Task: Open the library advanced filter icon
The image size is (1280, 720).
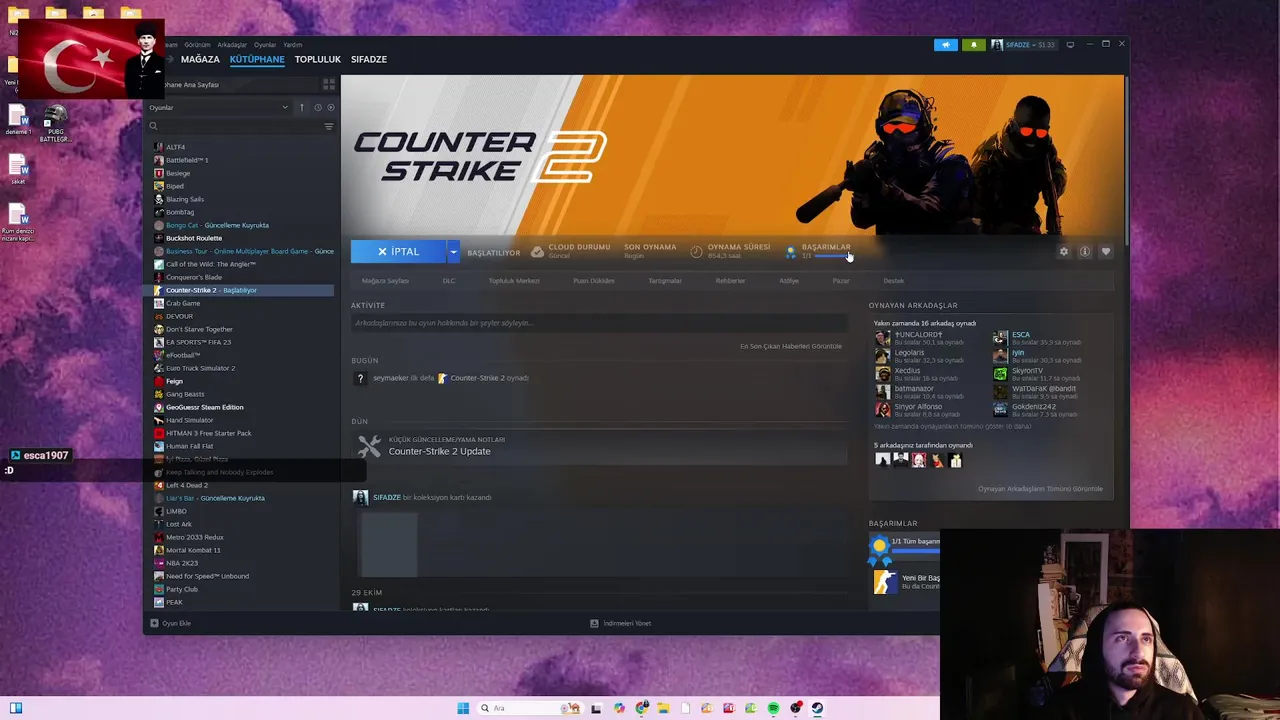Action: point(328,126)
